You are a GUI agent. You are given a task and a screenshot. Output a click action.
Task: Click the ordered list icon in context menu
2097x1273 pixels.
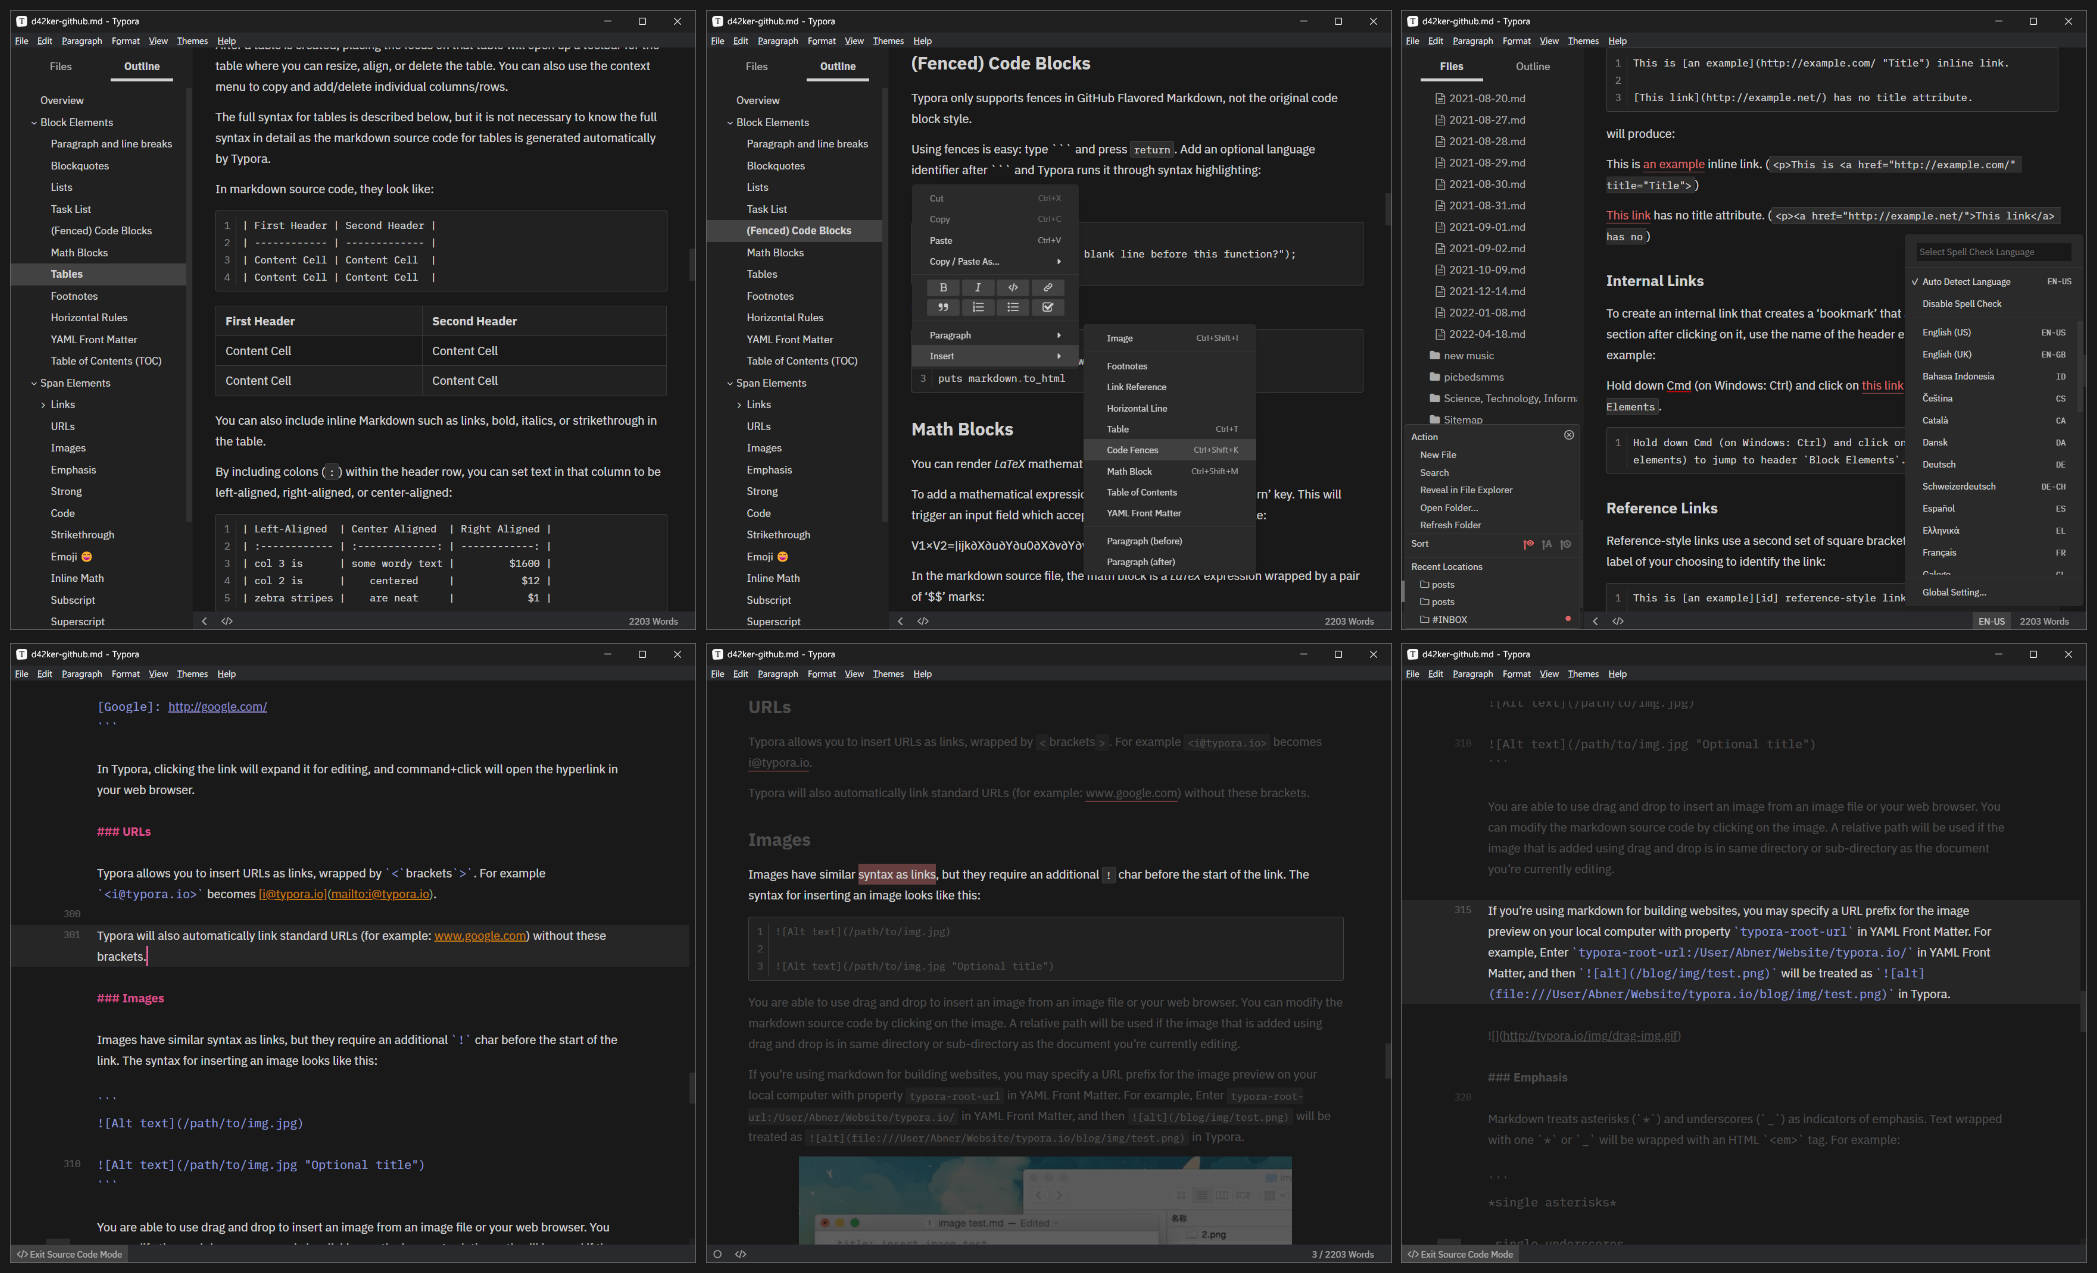click(978, 307)
